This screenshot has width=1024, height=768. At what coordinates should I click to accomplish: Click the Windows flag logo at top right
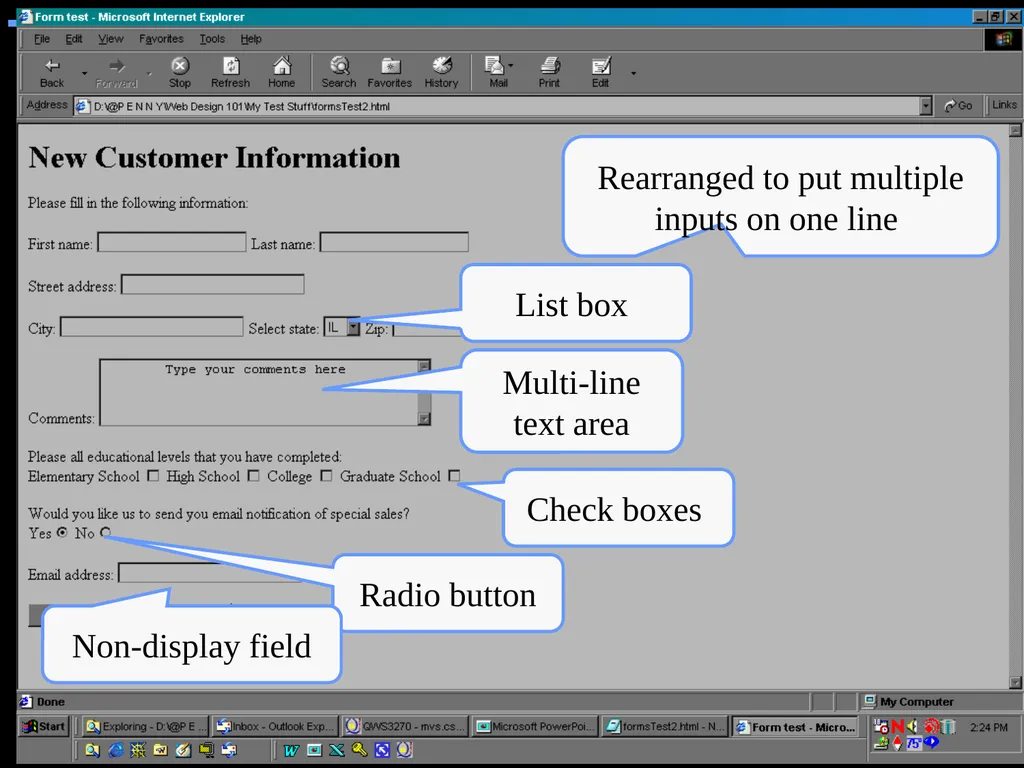(x=1003, y=39)
